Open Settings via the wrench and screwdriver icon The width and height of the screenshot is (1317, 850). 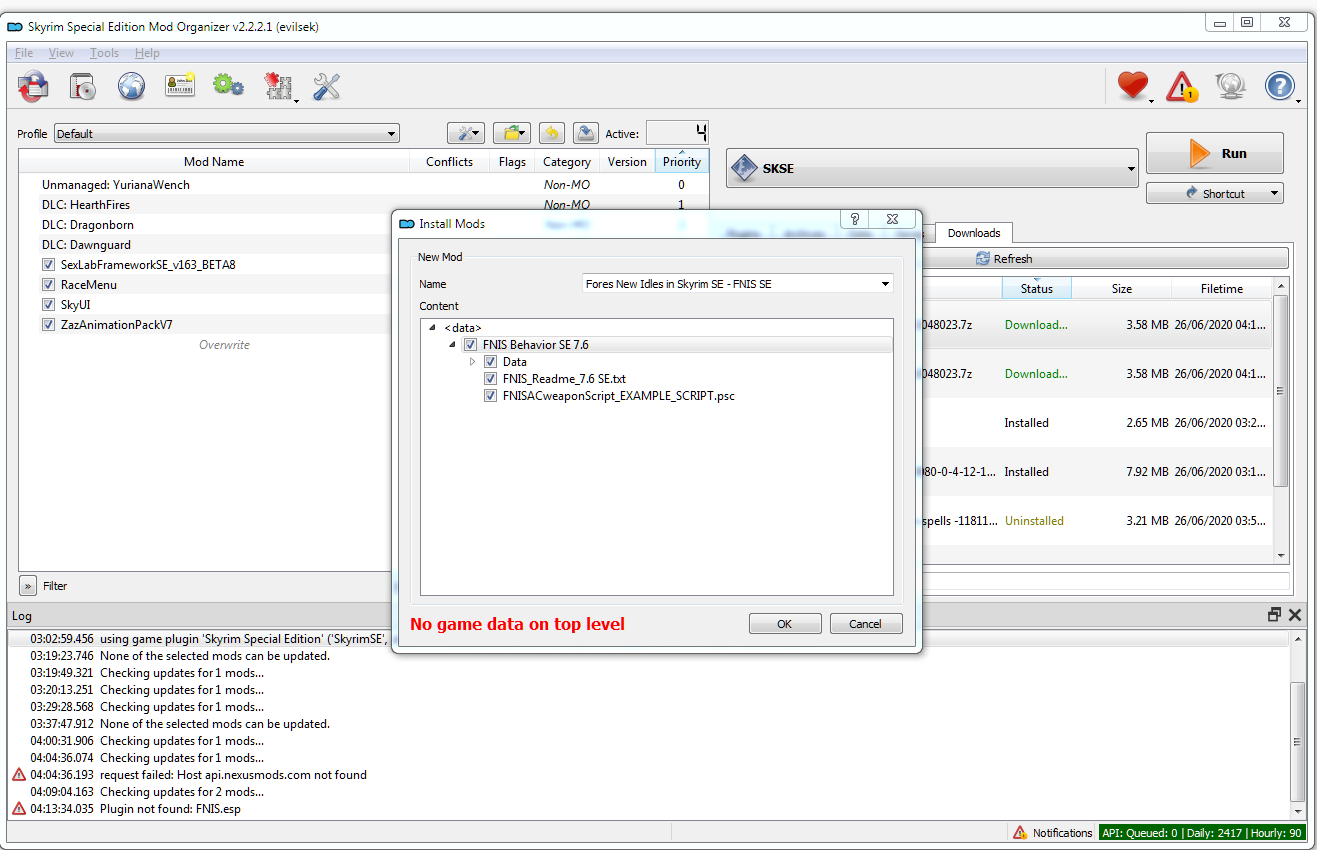click(x=326, y=86)
